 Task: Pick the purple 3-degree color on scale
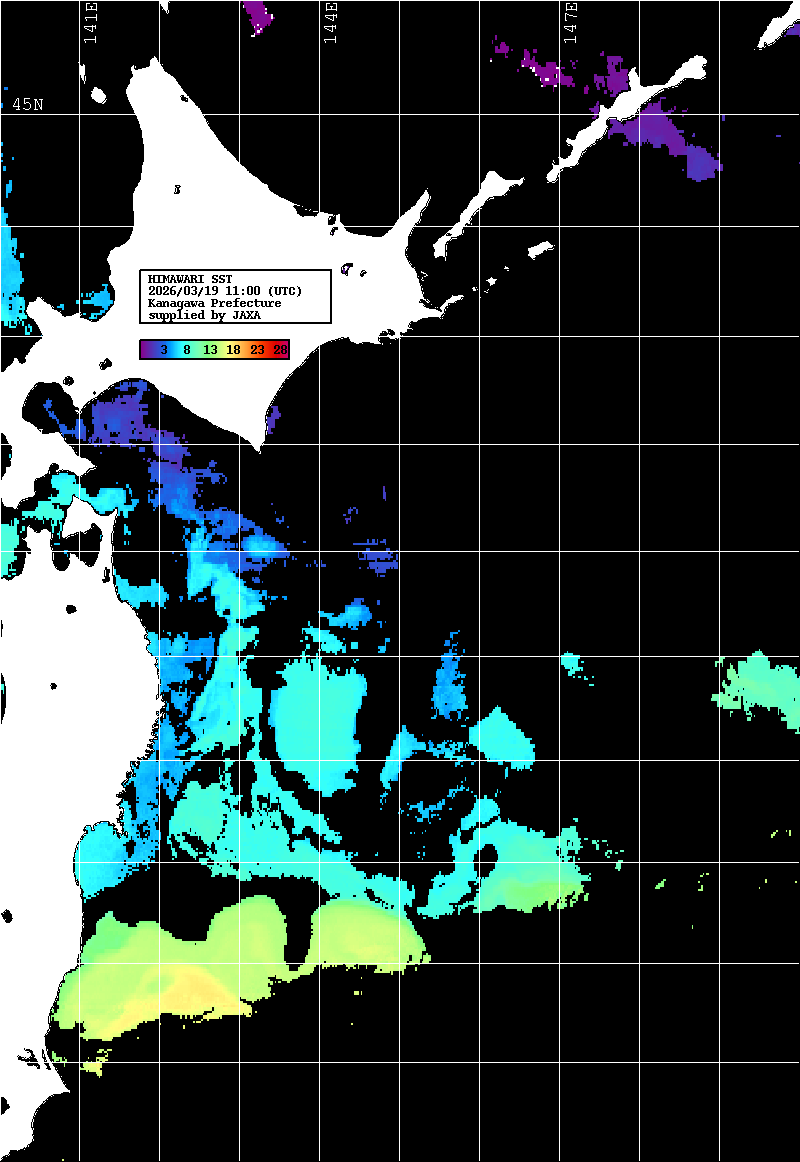[x=162, y=349]
